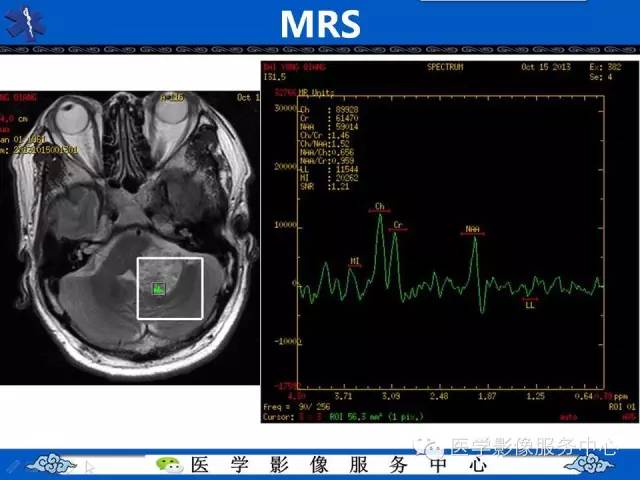The height and width of the screenshot is (480, 640).
Task: Click the SPECTRUM heading
Action: click(x=445, y=67)
